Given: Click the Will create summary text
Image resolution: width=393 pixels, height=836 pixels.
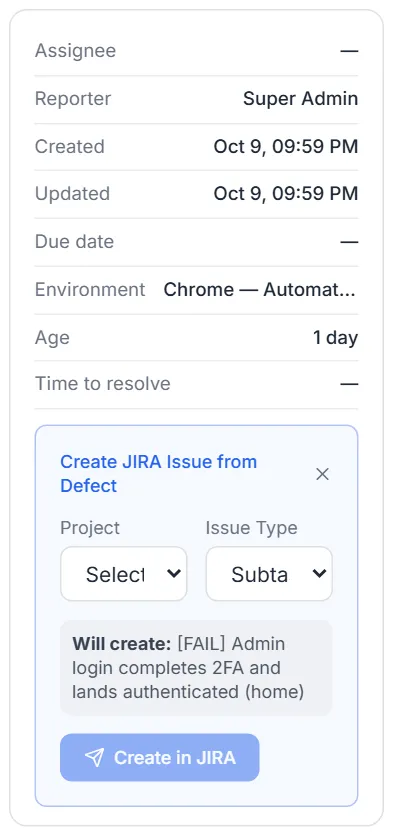Looking at the screenshot, I should [x=188, y=668].
